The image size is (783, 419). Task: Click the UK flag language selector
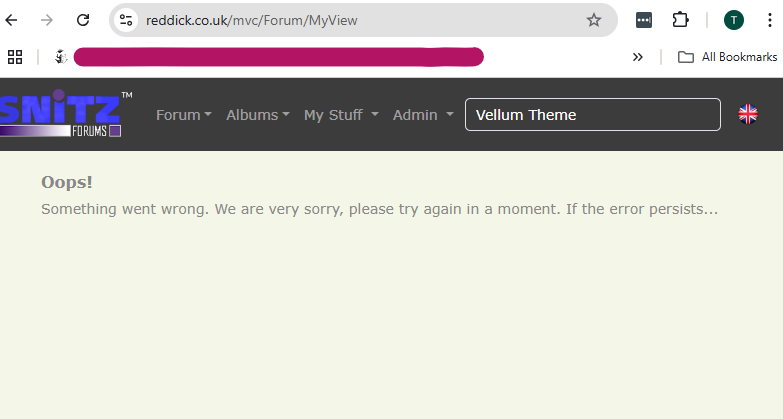748,114
